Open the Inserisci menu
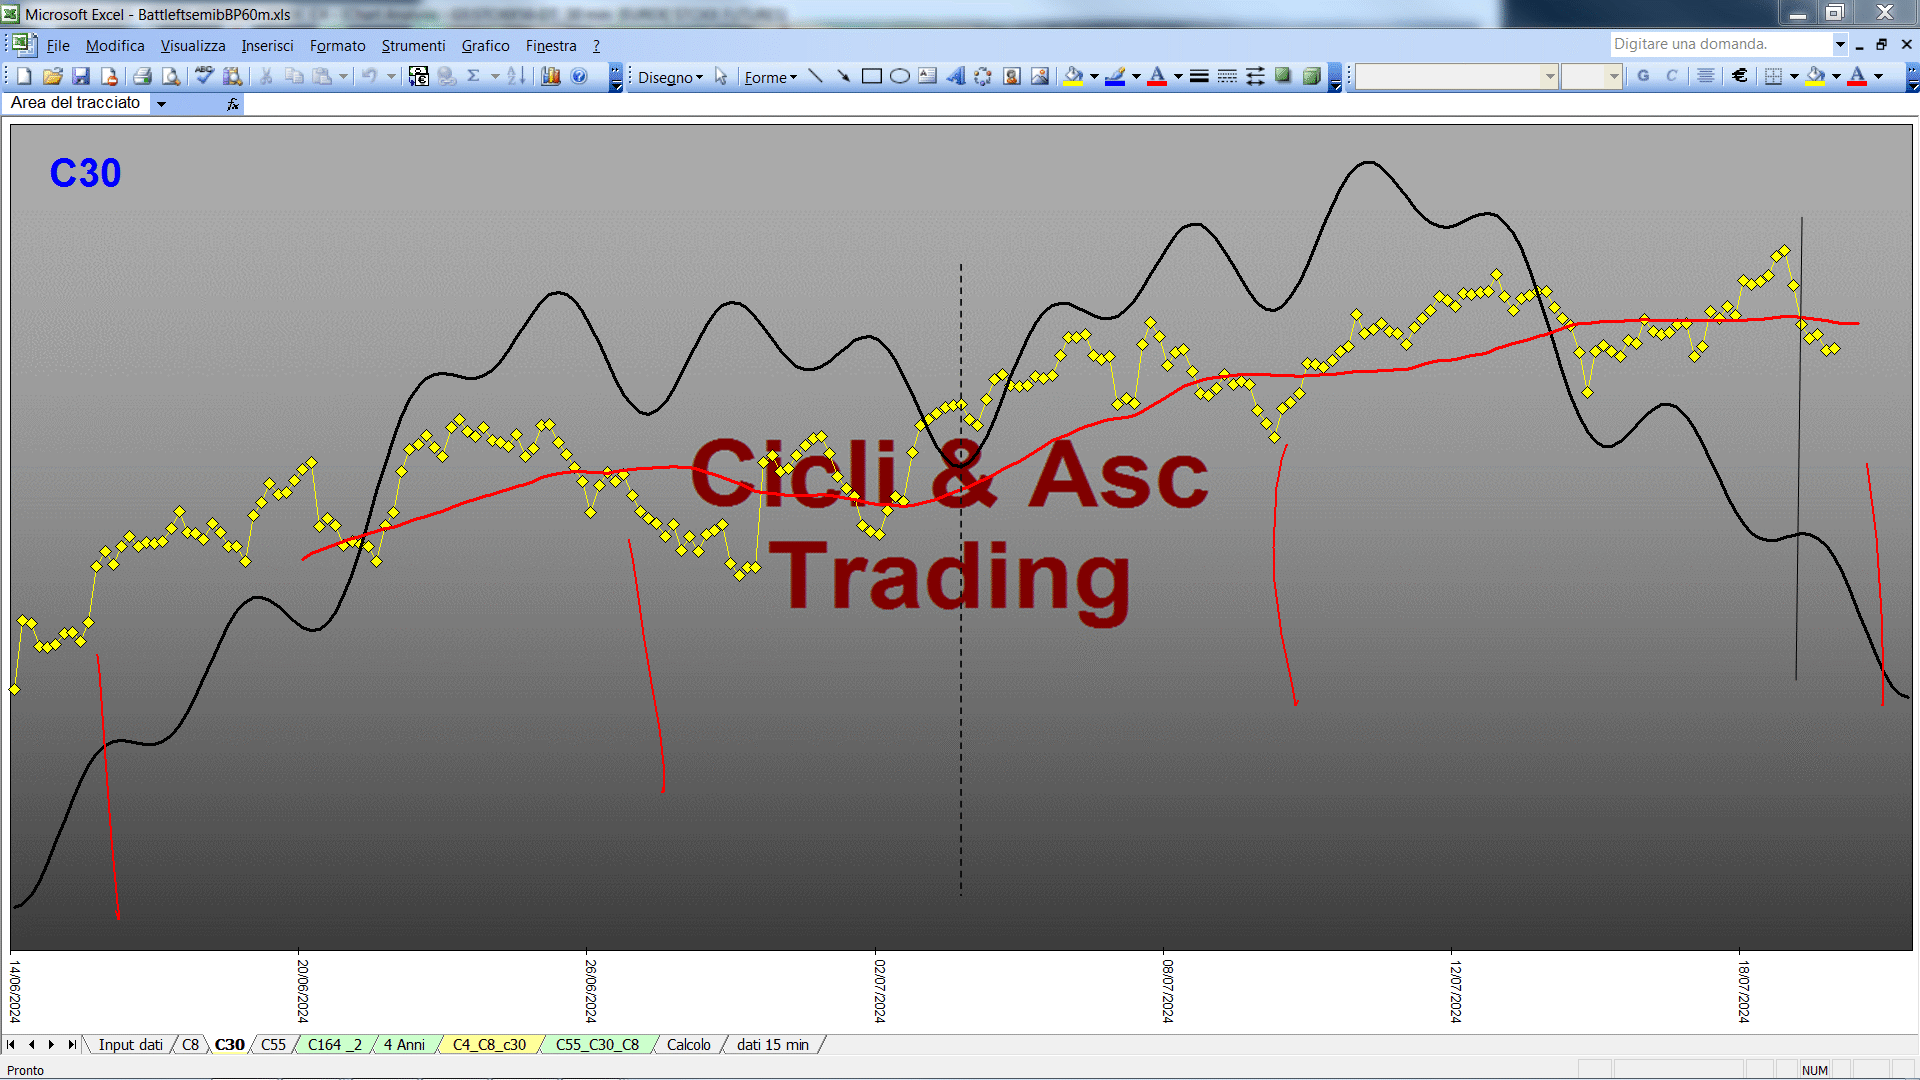The width and height of the screenshot is (1920, 1080). pos(267,46)
